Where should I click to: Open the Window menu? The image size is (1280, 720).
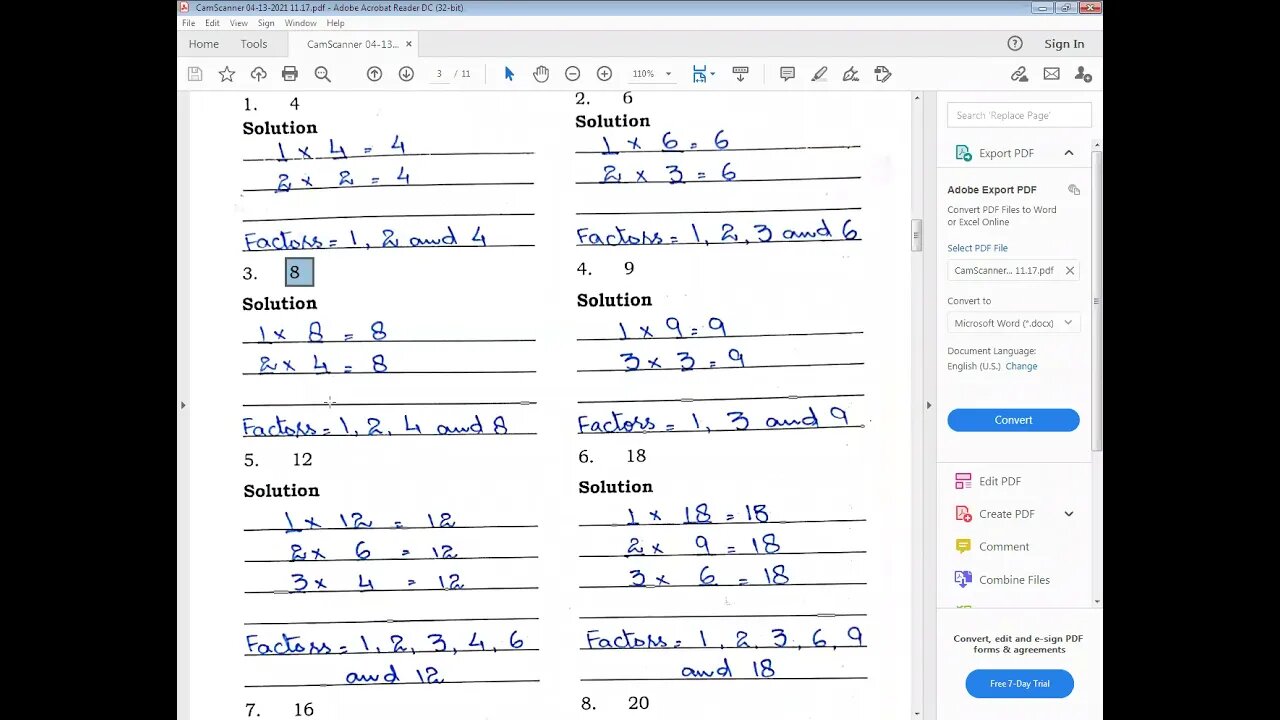301,23
